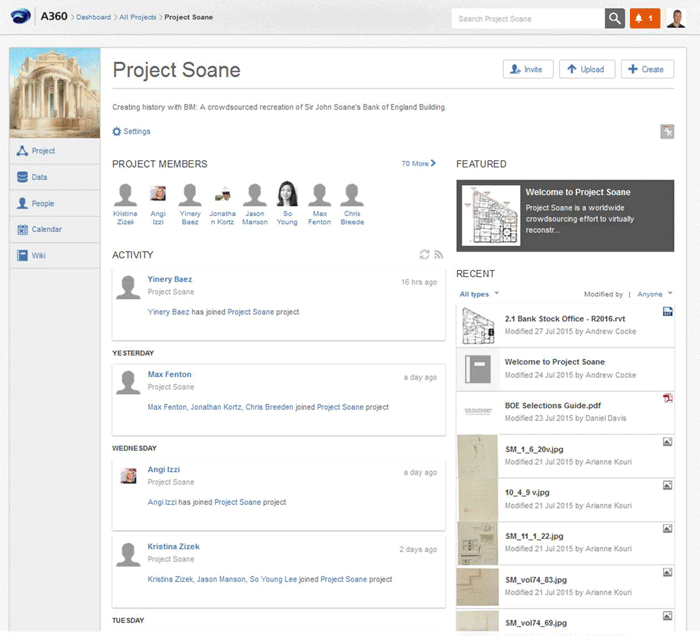The width and height of the screenshot is (700, 636).
Task: Refresh the activity feed
Action: pyautogui.click(x=424, y=256)
